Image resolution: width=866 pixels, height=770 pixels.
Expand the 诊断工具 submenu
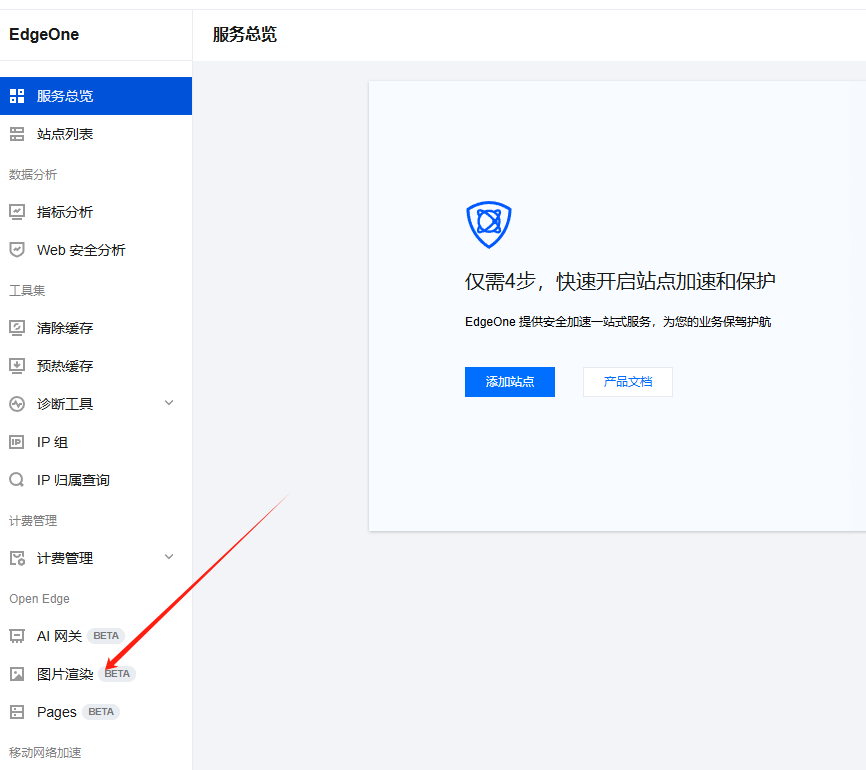point(170,403)
